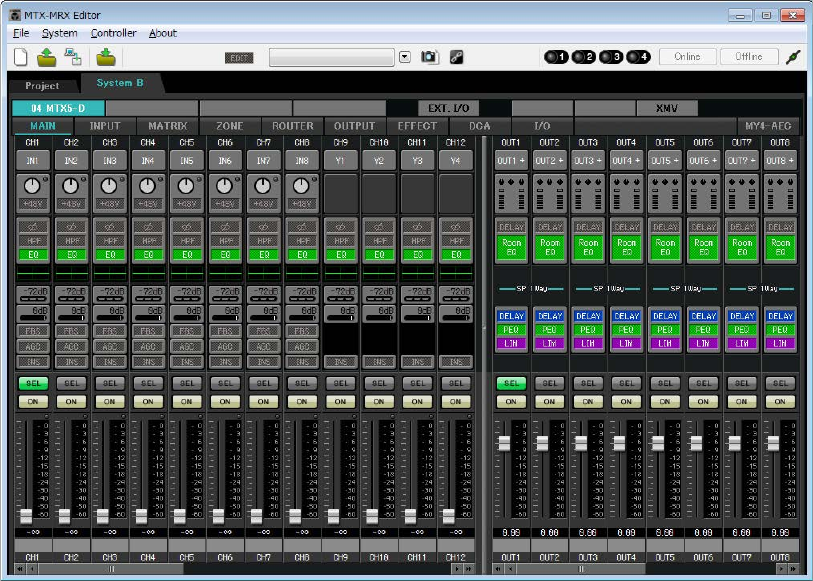This screenshot has width=813, height=581.
Task: Click status indicator number 1
Action: (556, 57)
